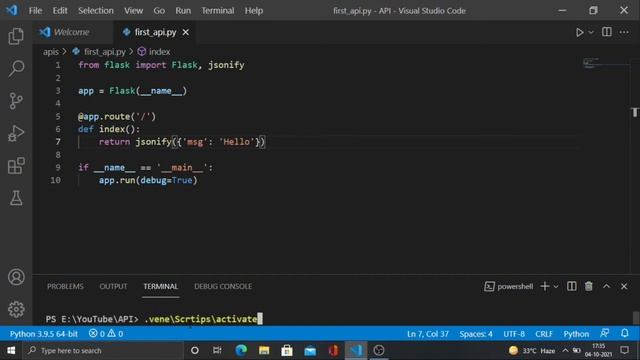Open the Manage gear icon

click(16, 309)
